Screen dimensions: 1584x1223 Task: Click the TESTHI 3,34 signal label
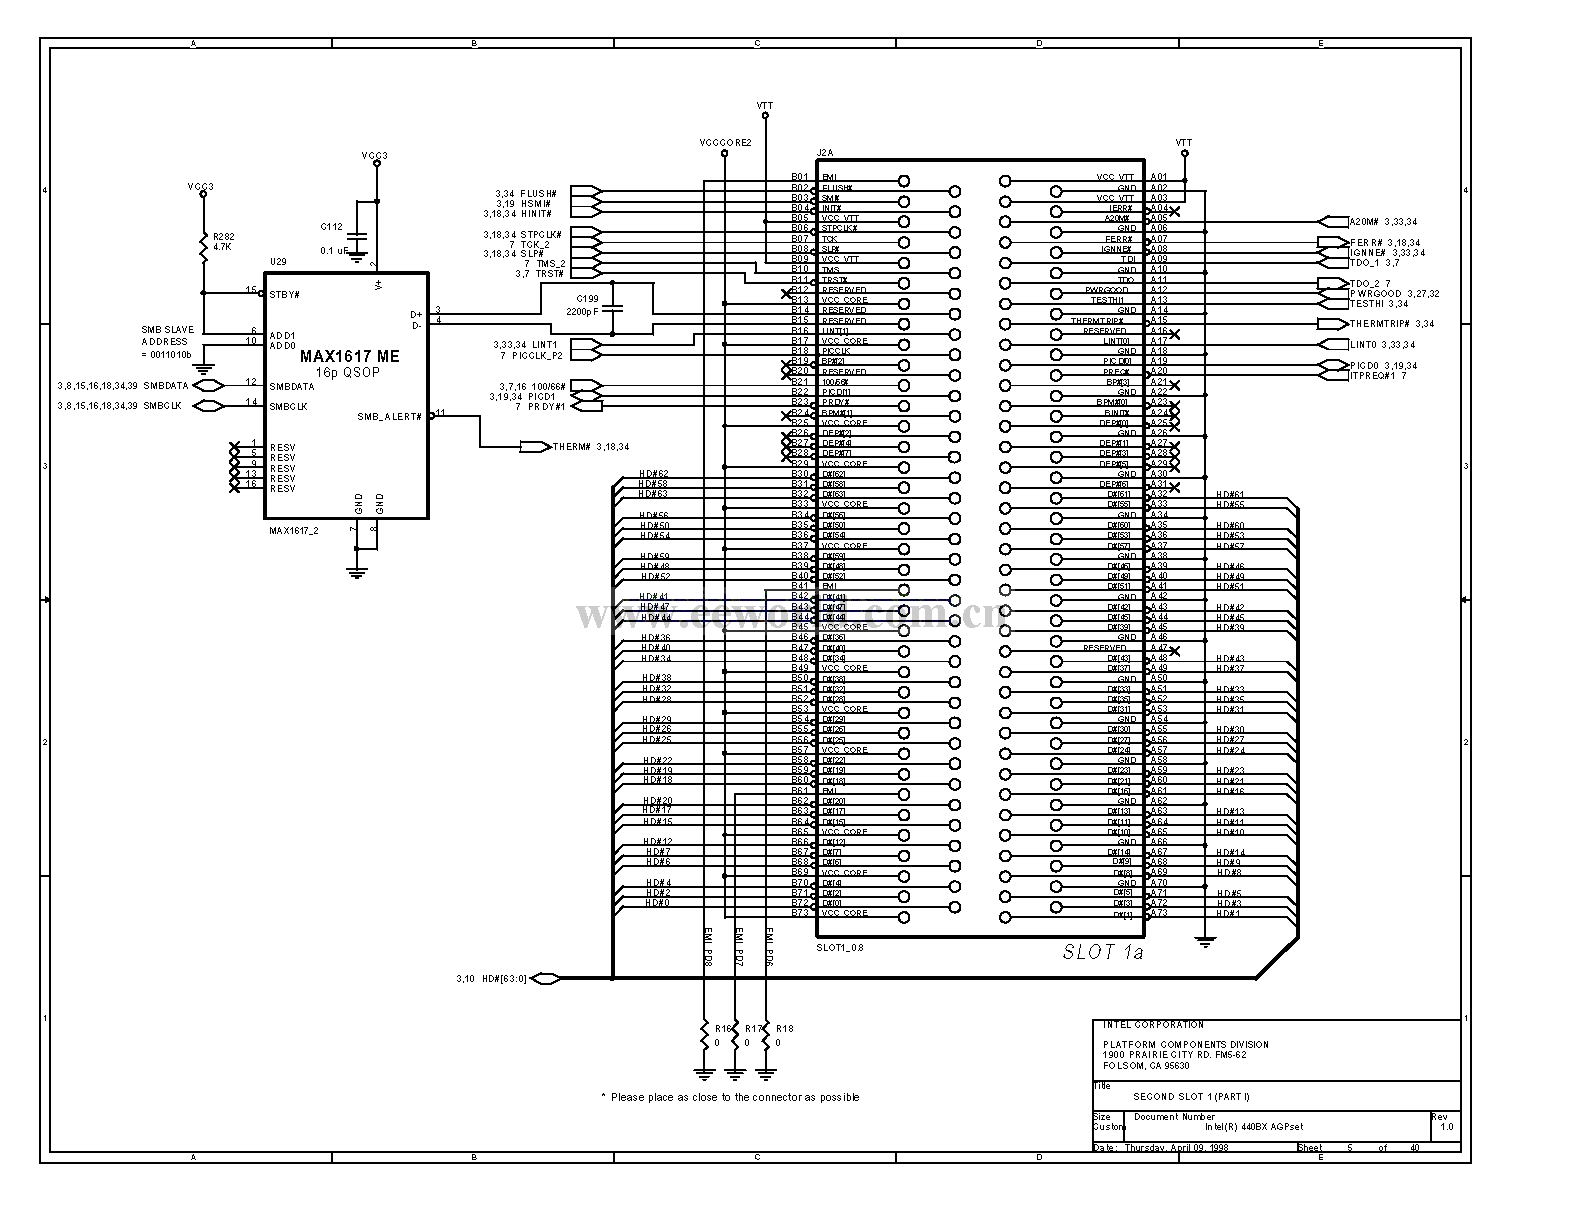[1378, 304]
